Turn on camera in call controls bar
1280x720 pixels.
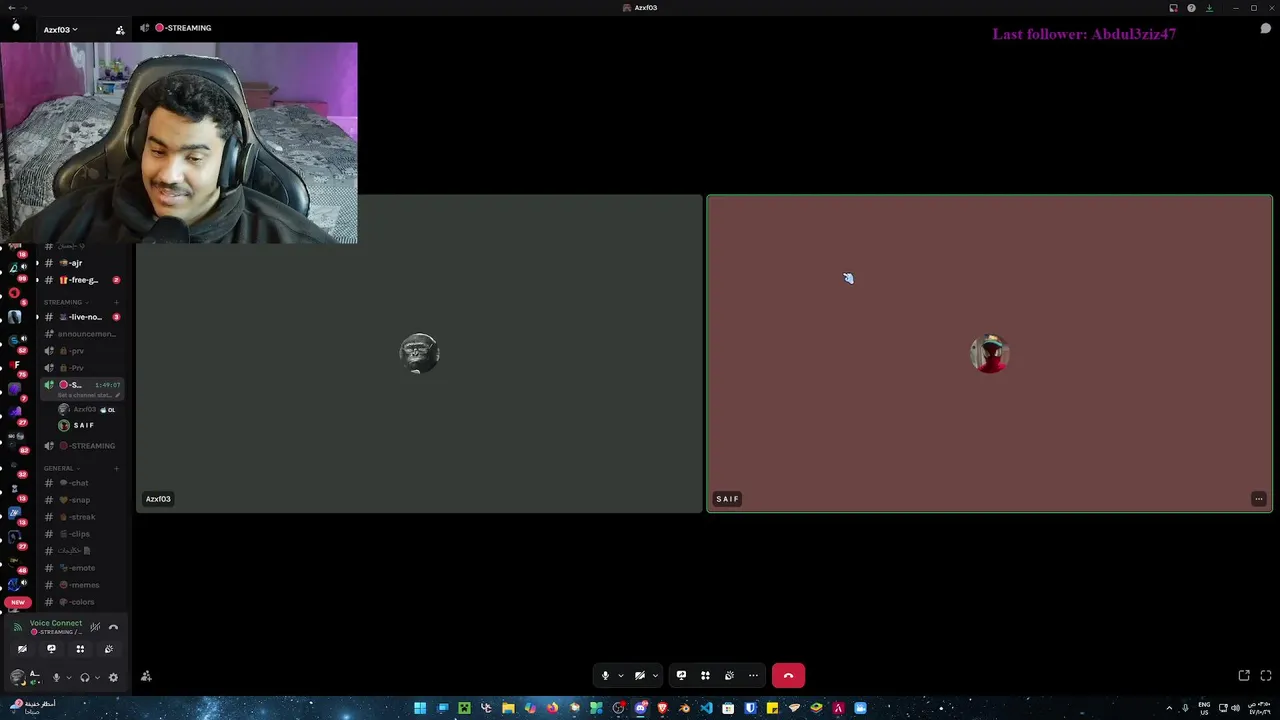pos(640,676)
